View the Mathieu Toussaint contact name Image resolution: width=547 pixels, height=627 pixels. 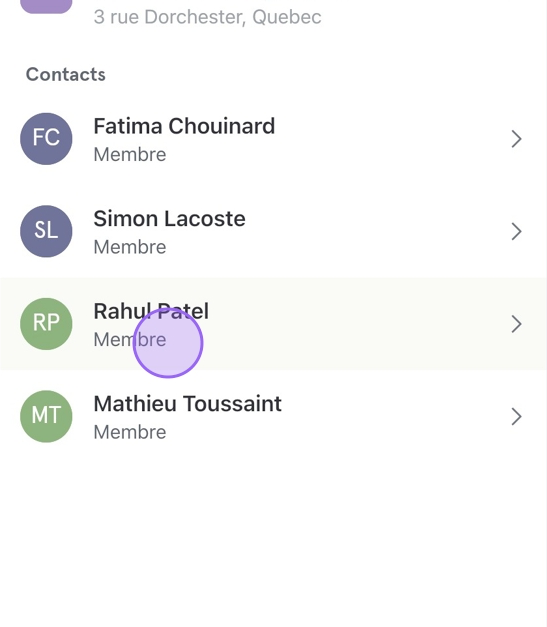click(x=188, y=404)
